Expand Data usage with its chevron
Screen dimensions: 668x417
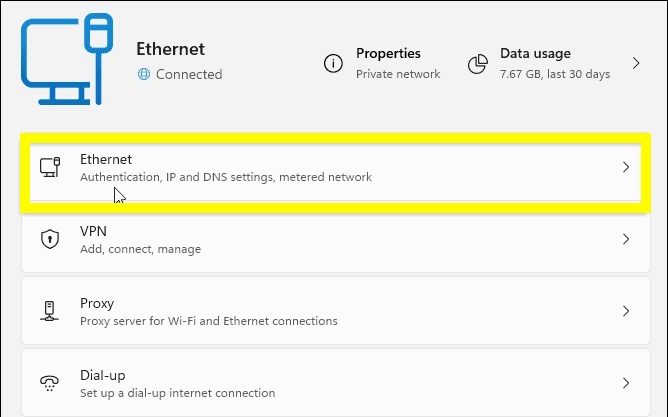click(635, 63)
